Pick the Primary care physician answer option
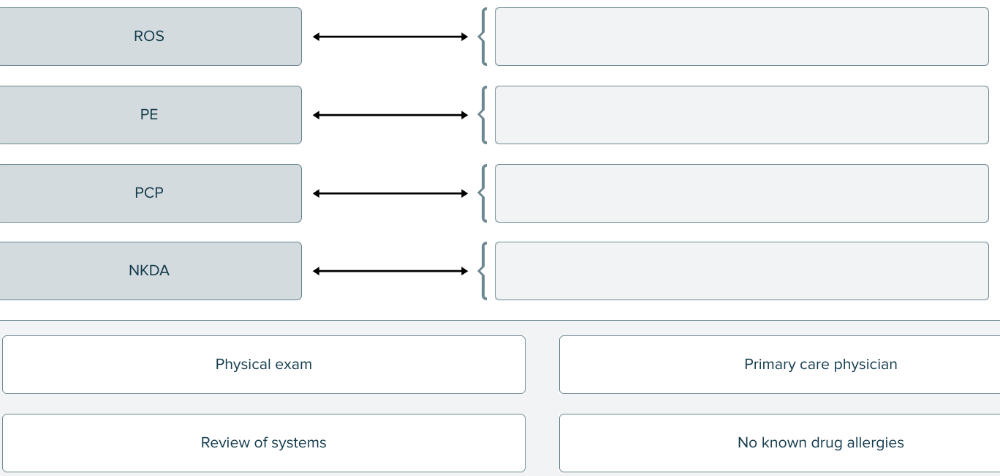 (x=779, y=365)
